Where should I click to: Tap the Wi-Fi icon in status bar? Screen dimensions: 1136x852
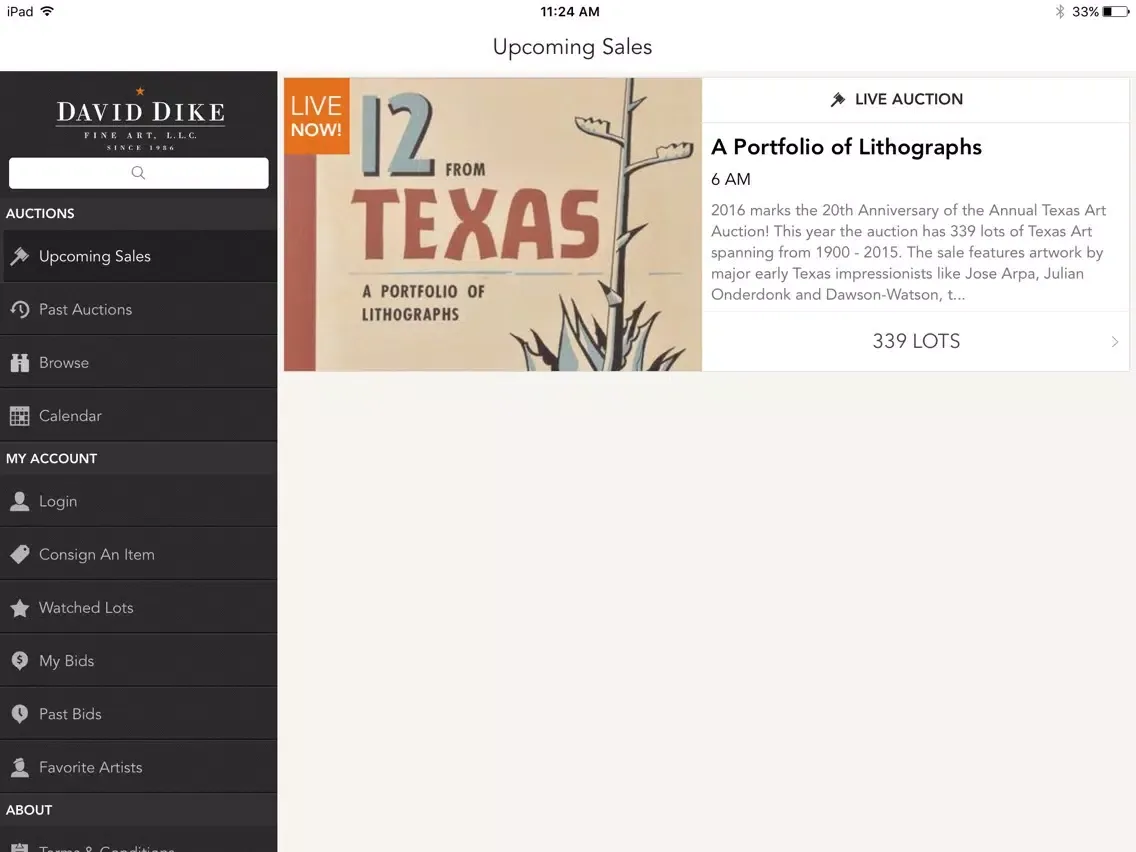click(47, 11)
